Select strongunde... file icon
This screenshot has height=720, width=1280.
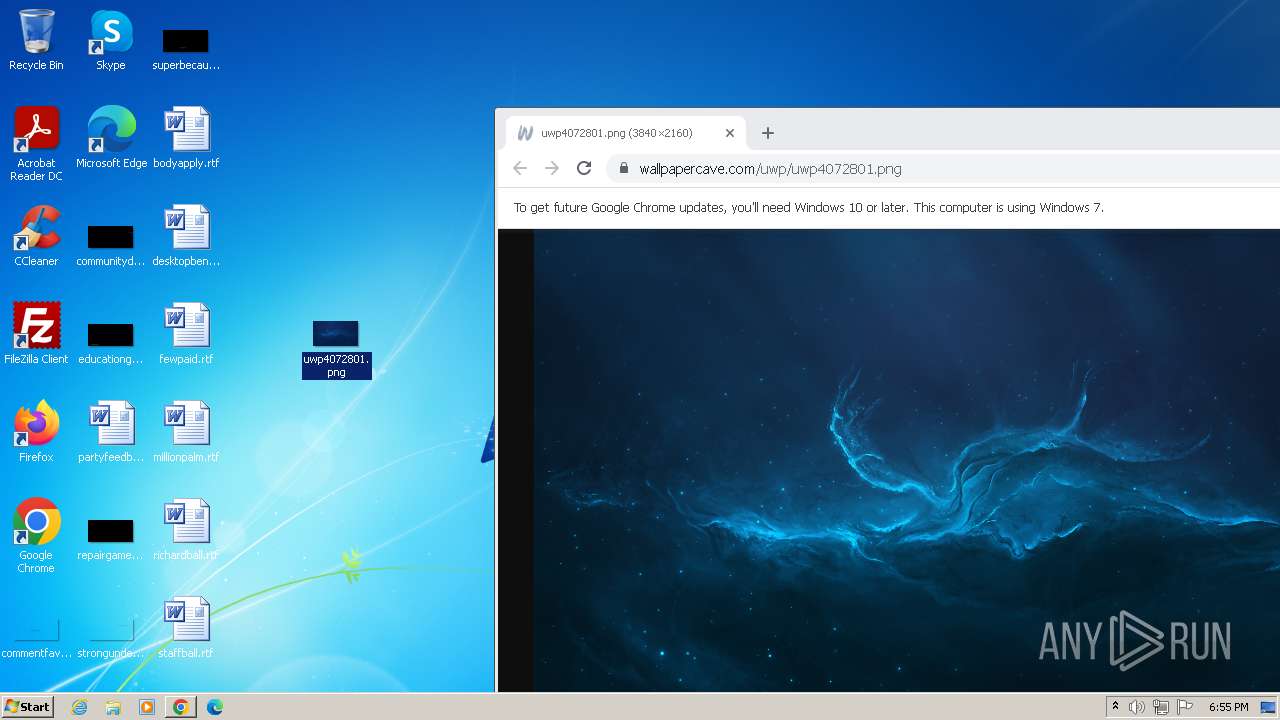pyautogui.click(x=111, y=639)
